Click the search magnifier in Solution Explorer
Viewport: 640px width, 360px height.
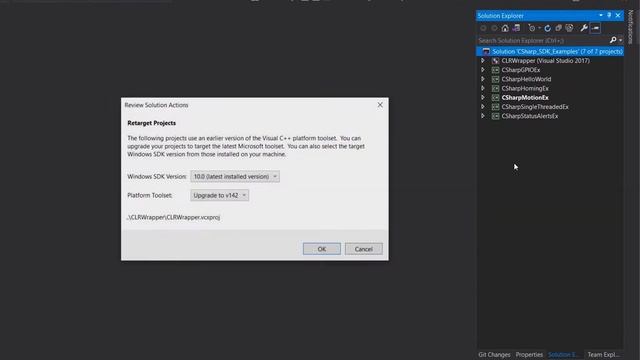[x=613, y=40]
